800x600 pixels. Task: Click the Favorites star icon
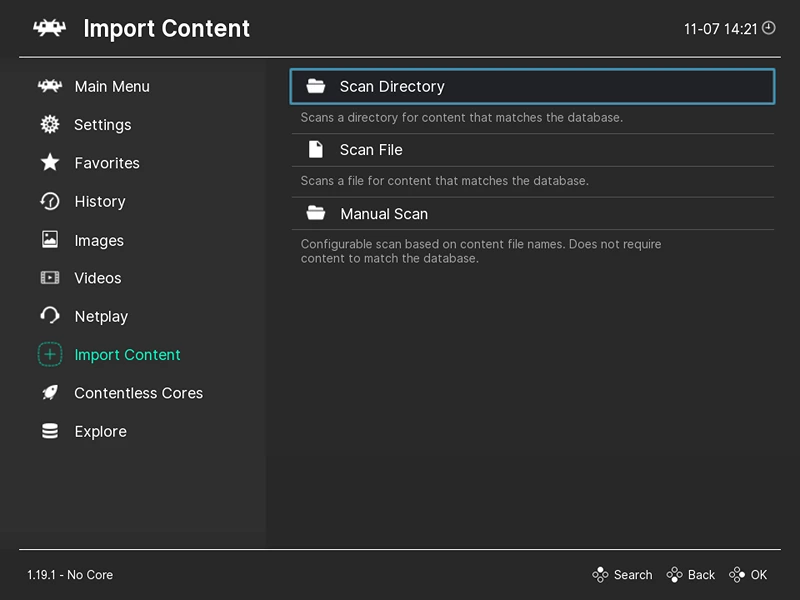(x=49, y=162)
